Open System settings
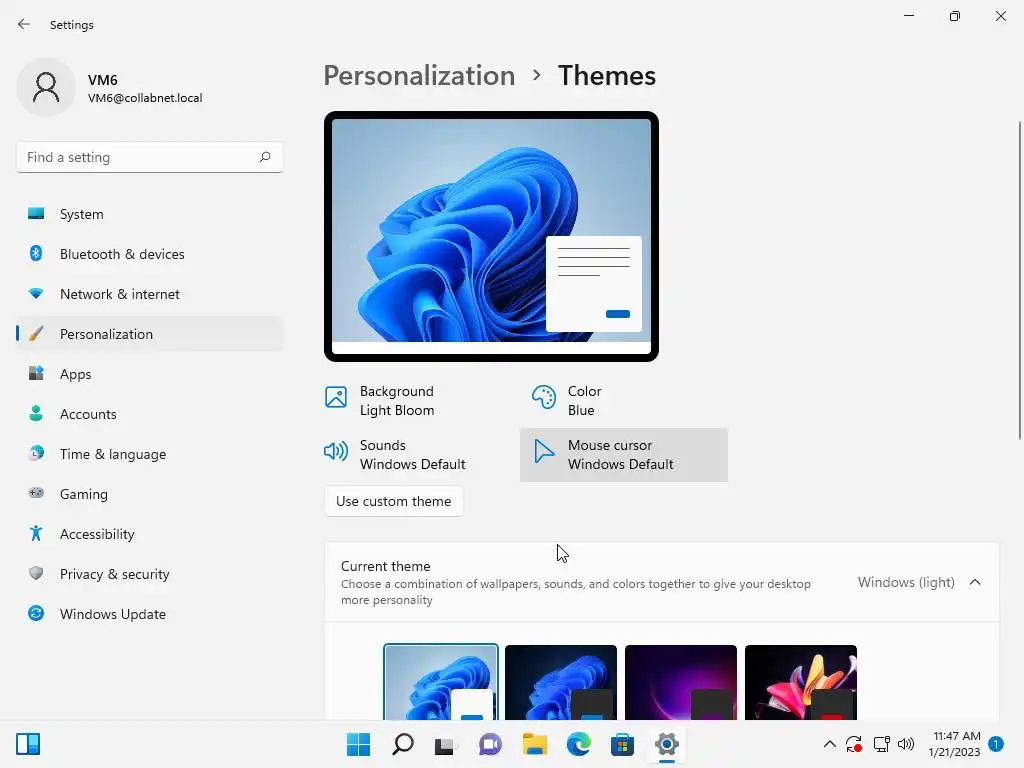Viewport: 1024px width, 768px height. point(150,214)
